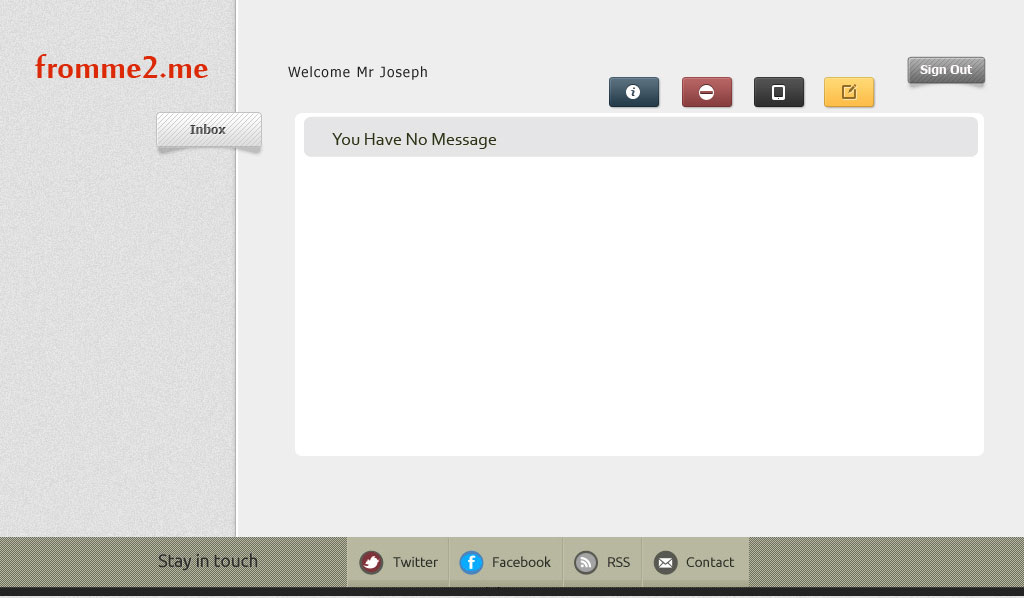The width and height of the screenshot is (1024, 598).
Task: Open the Twitter bird icon
Action: tap(371, 562)
